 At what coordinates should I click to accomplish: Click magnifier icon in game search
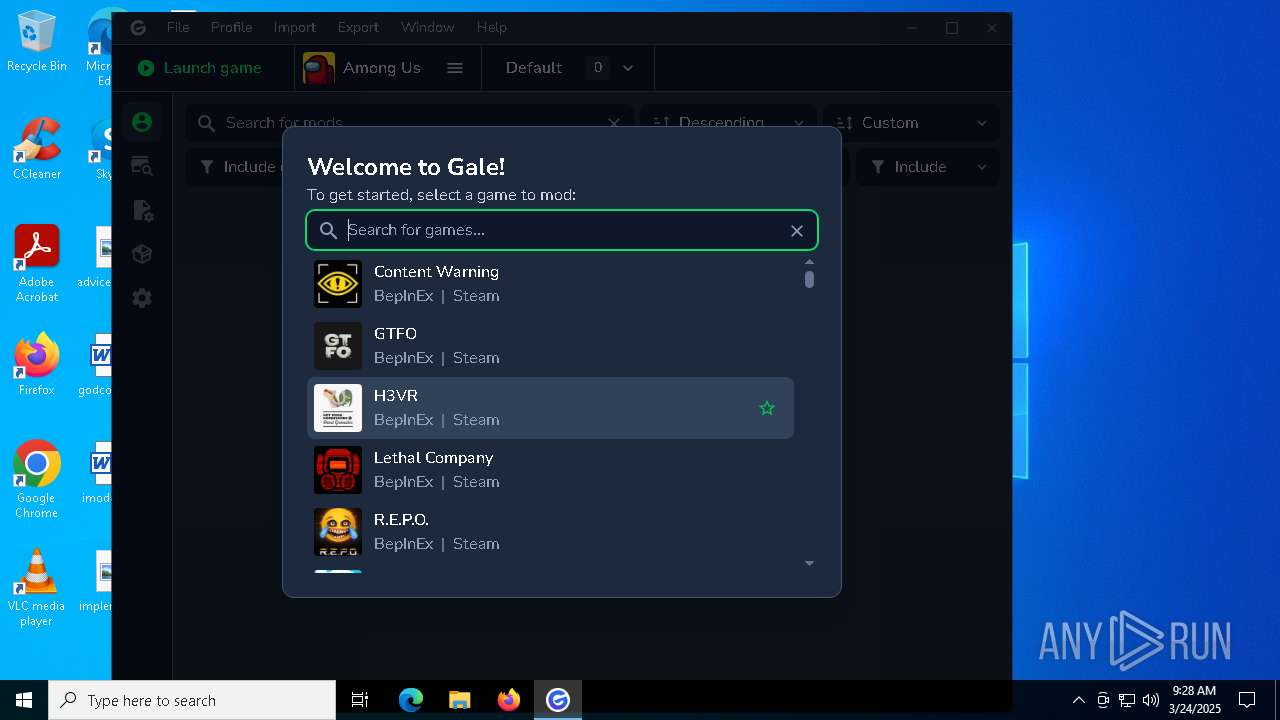(328, 231)
